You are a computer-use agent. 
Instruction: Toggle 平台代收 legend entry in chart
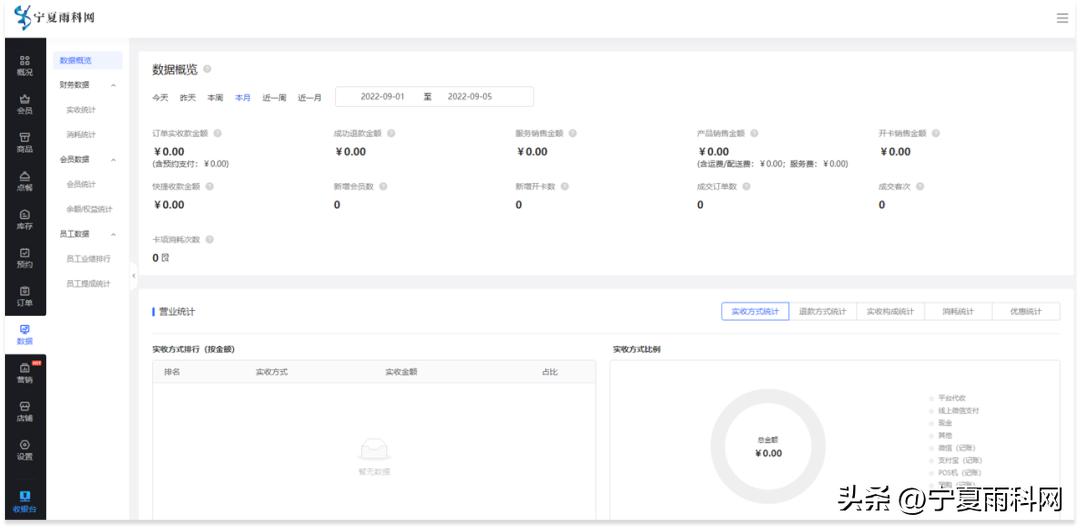(947, 398)
